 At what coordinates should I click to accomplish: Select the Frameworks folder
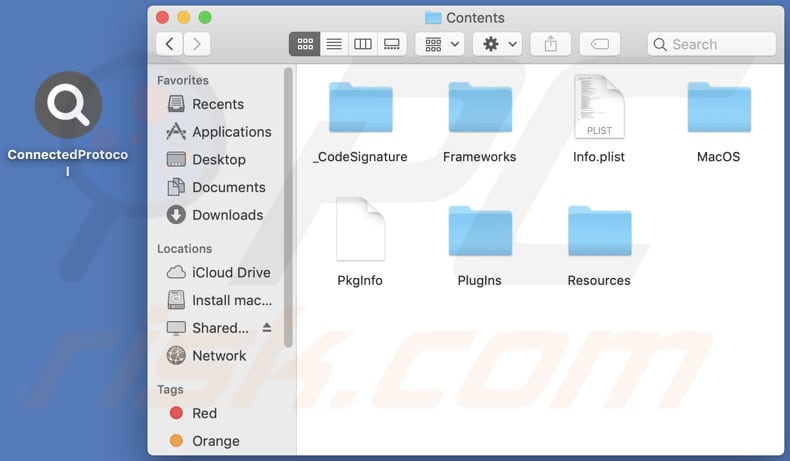coord(480,107)
